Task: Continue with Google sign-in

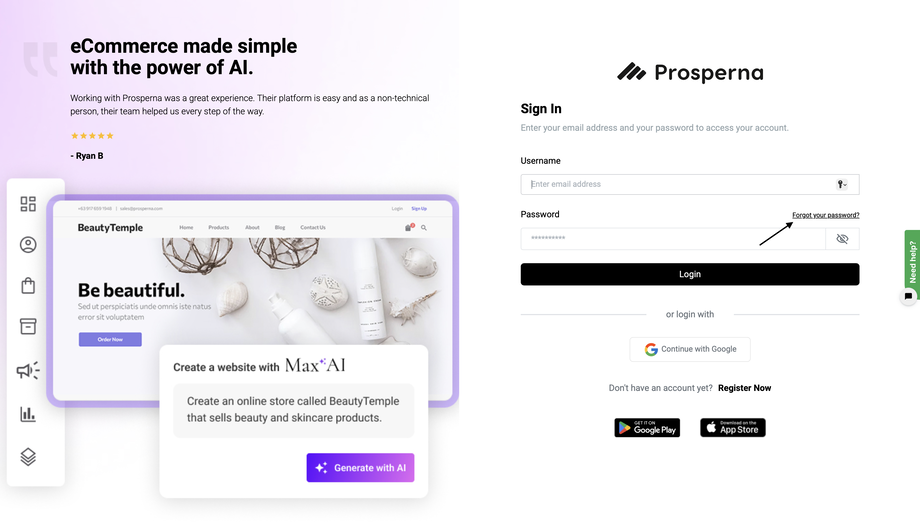Action: coord(689,349)
